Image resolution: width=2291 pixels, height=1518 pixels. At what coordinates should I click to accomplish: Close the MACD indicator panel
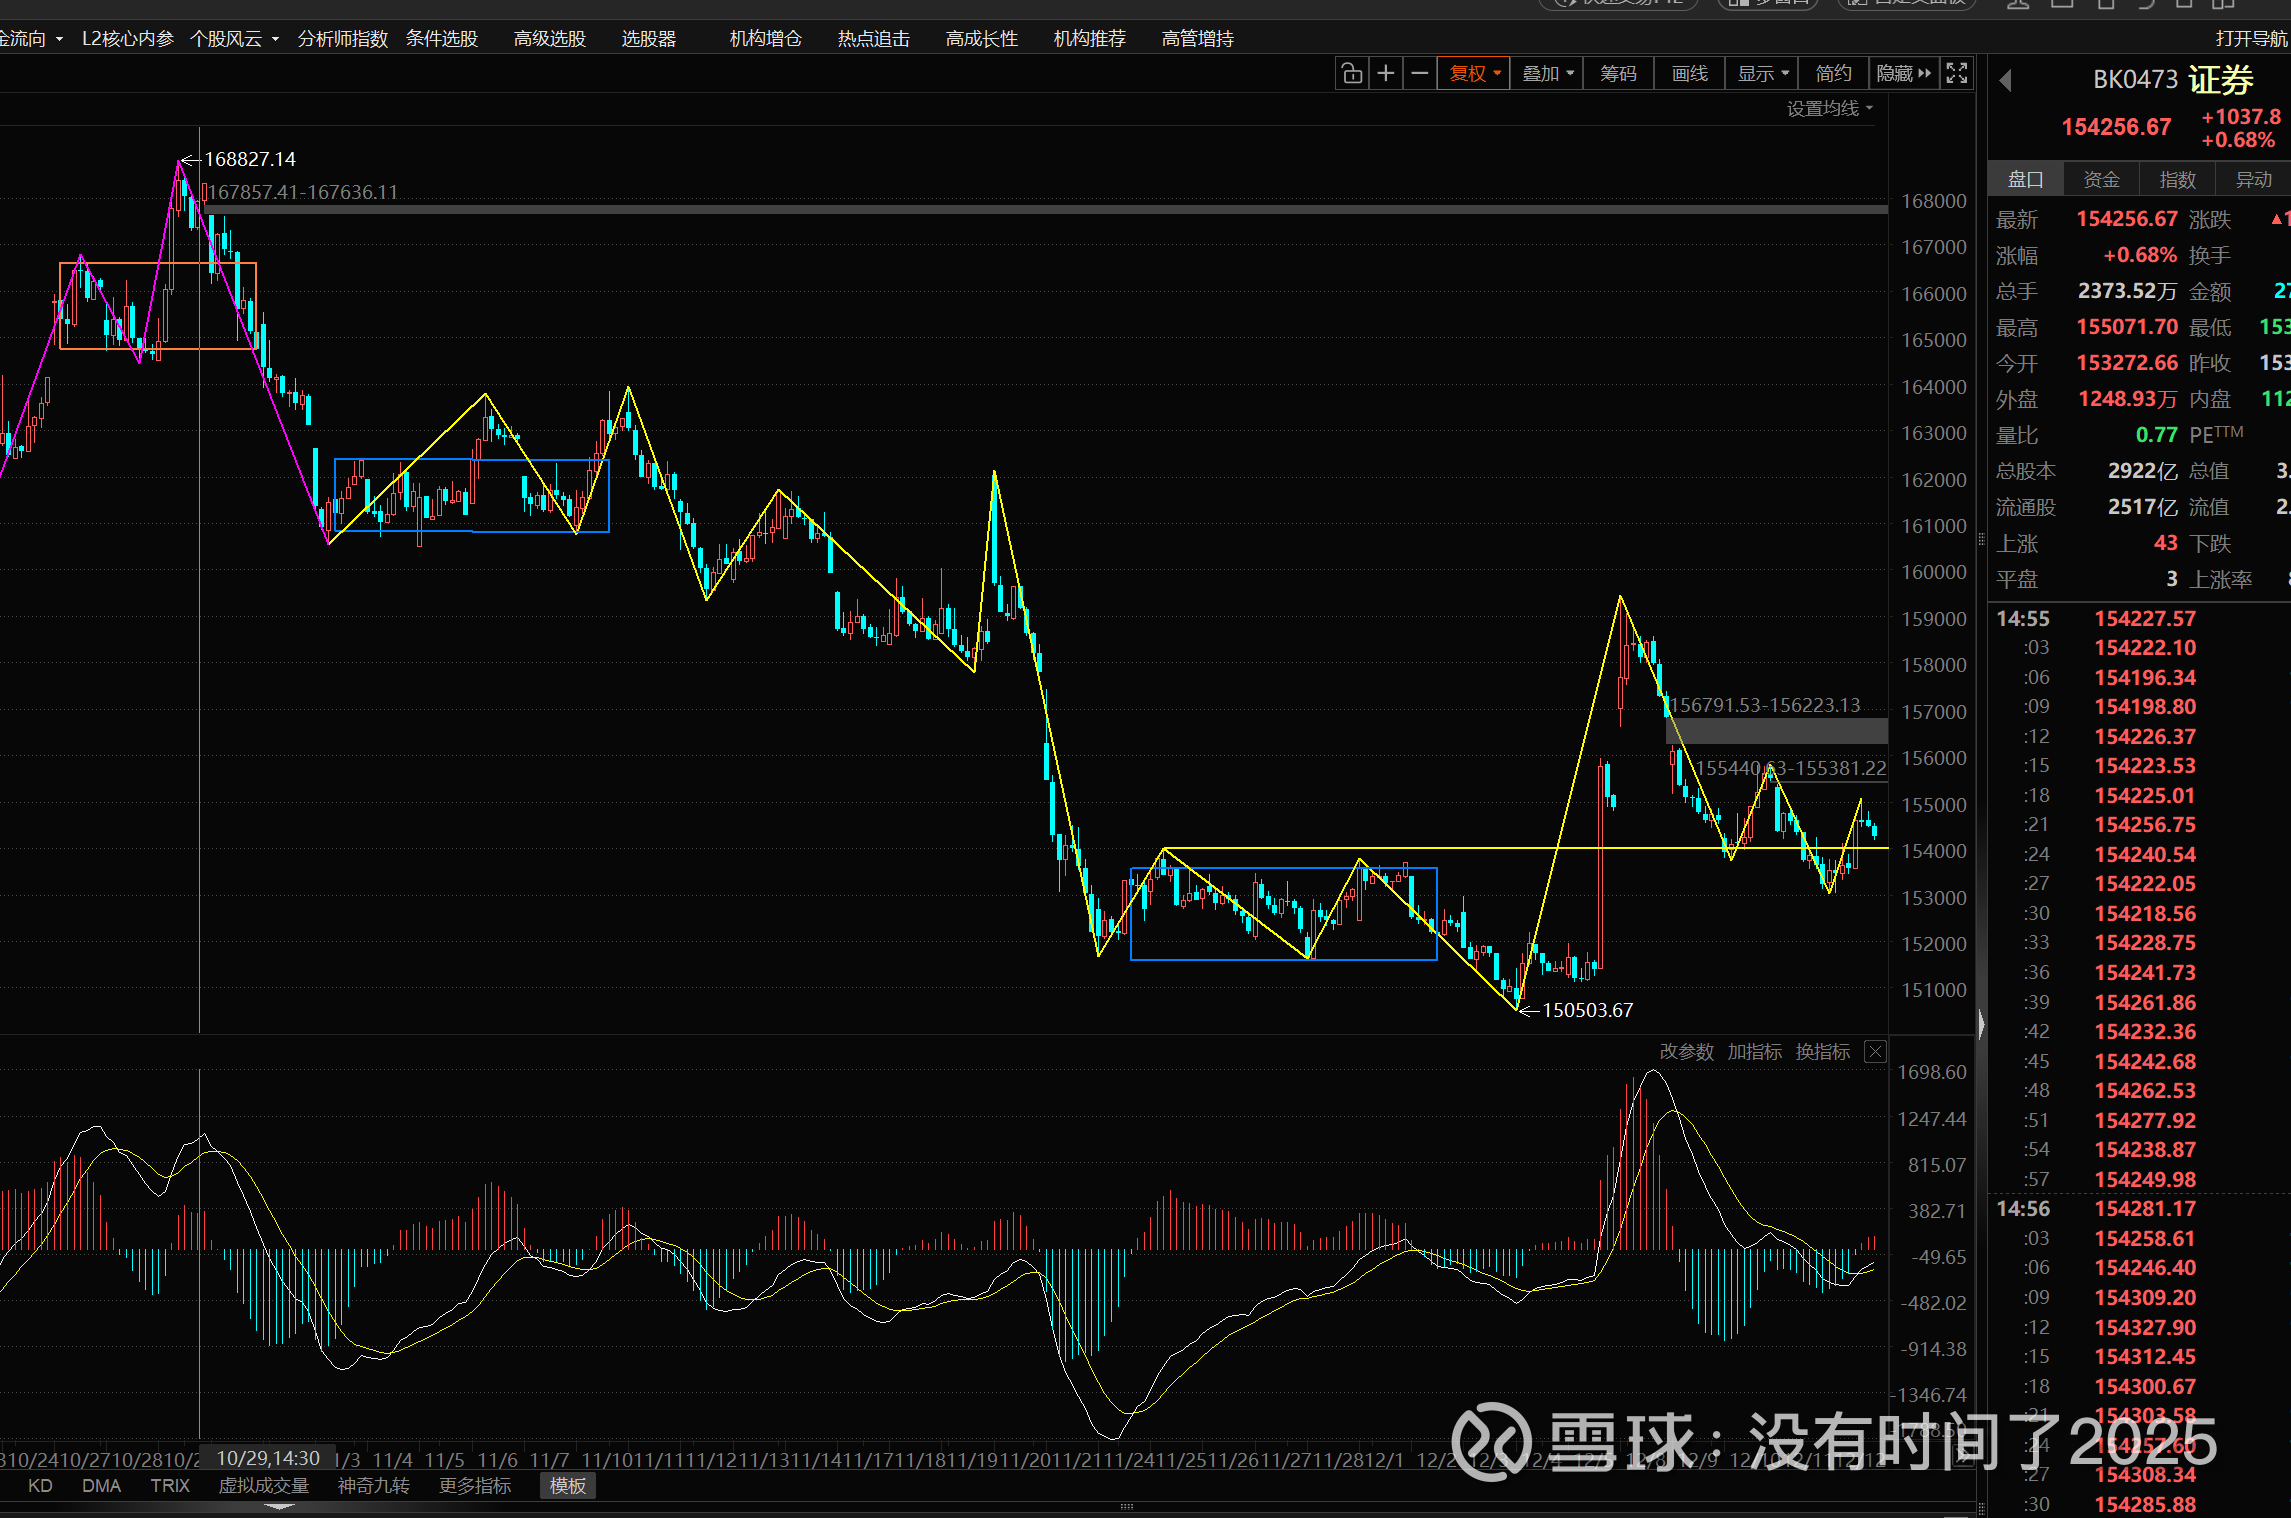(x=1875, y=1052)
